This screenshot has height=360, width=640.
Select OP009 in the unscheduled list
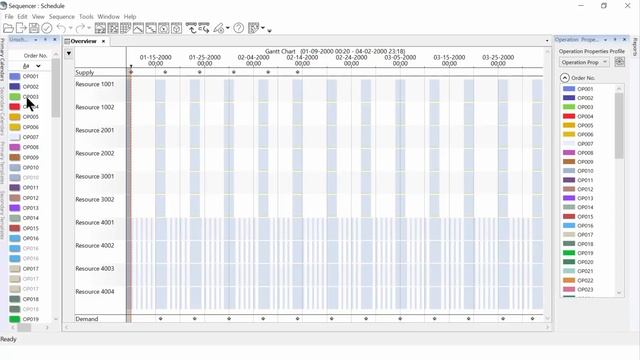(30, 158)
